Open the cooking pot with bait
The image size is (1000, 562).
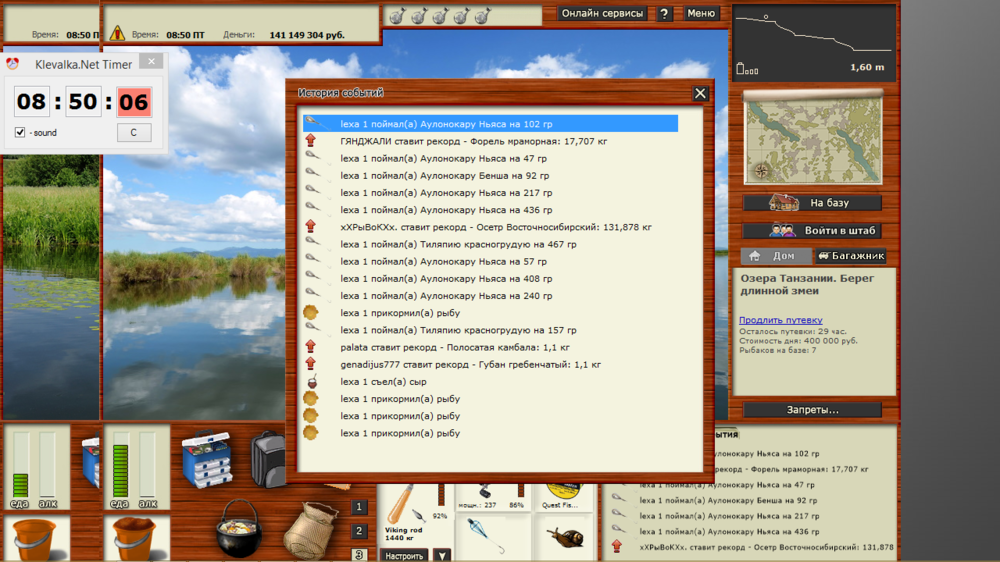pos(239,529)
